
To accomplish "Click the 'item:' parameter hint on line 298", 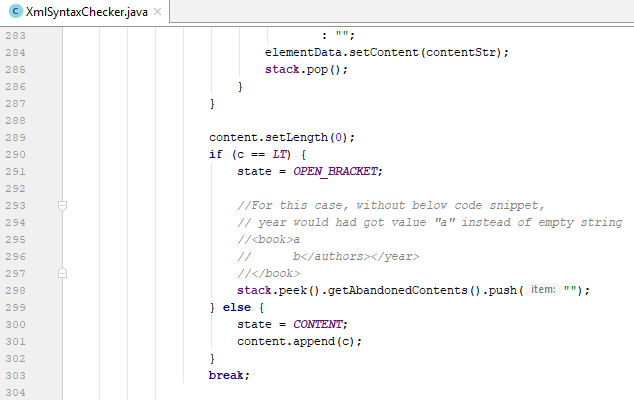I will click(x=543, y=290).
